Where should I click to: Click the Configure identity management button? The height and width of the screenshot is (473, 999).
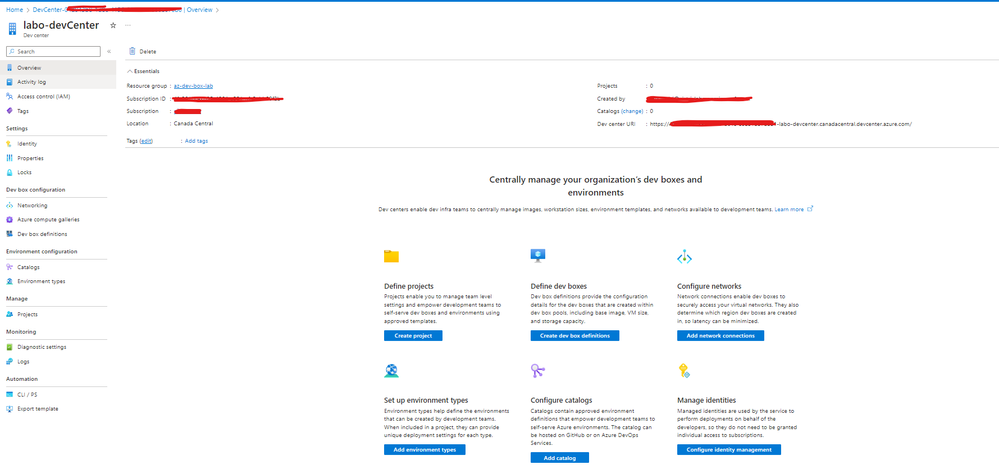729,449
